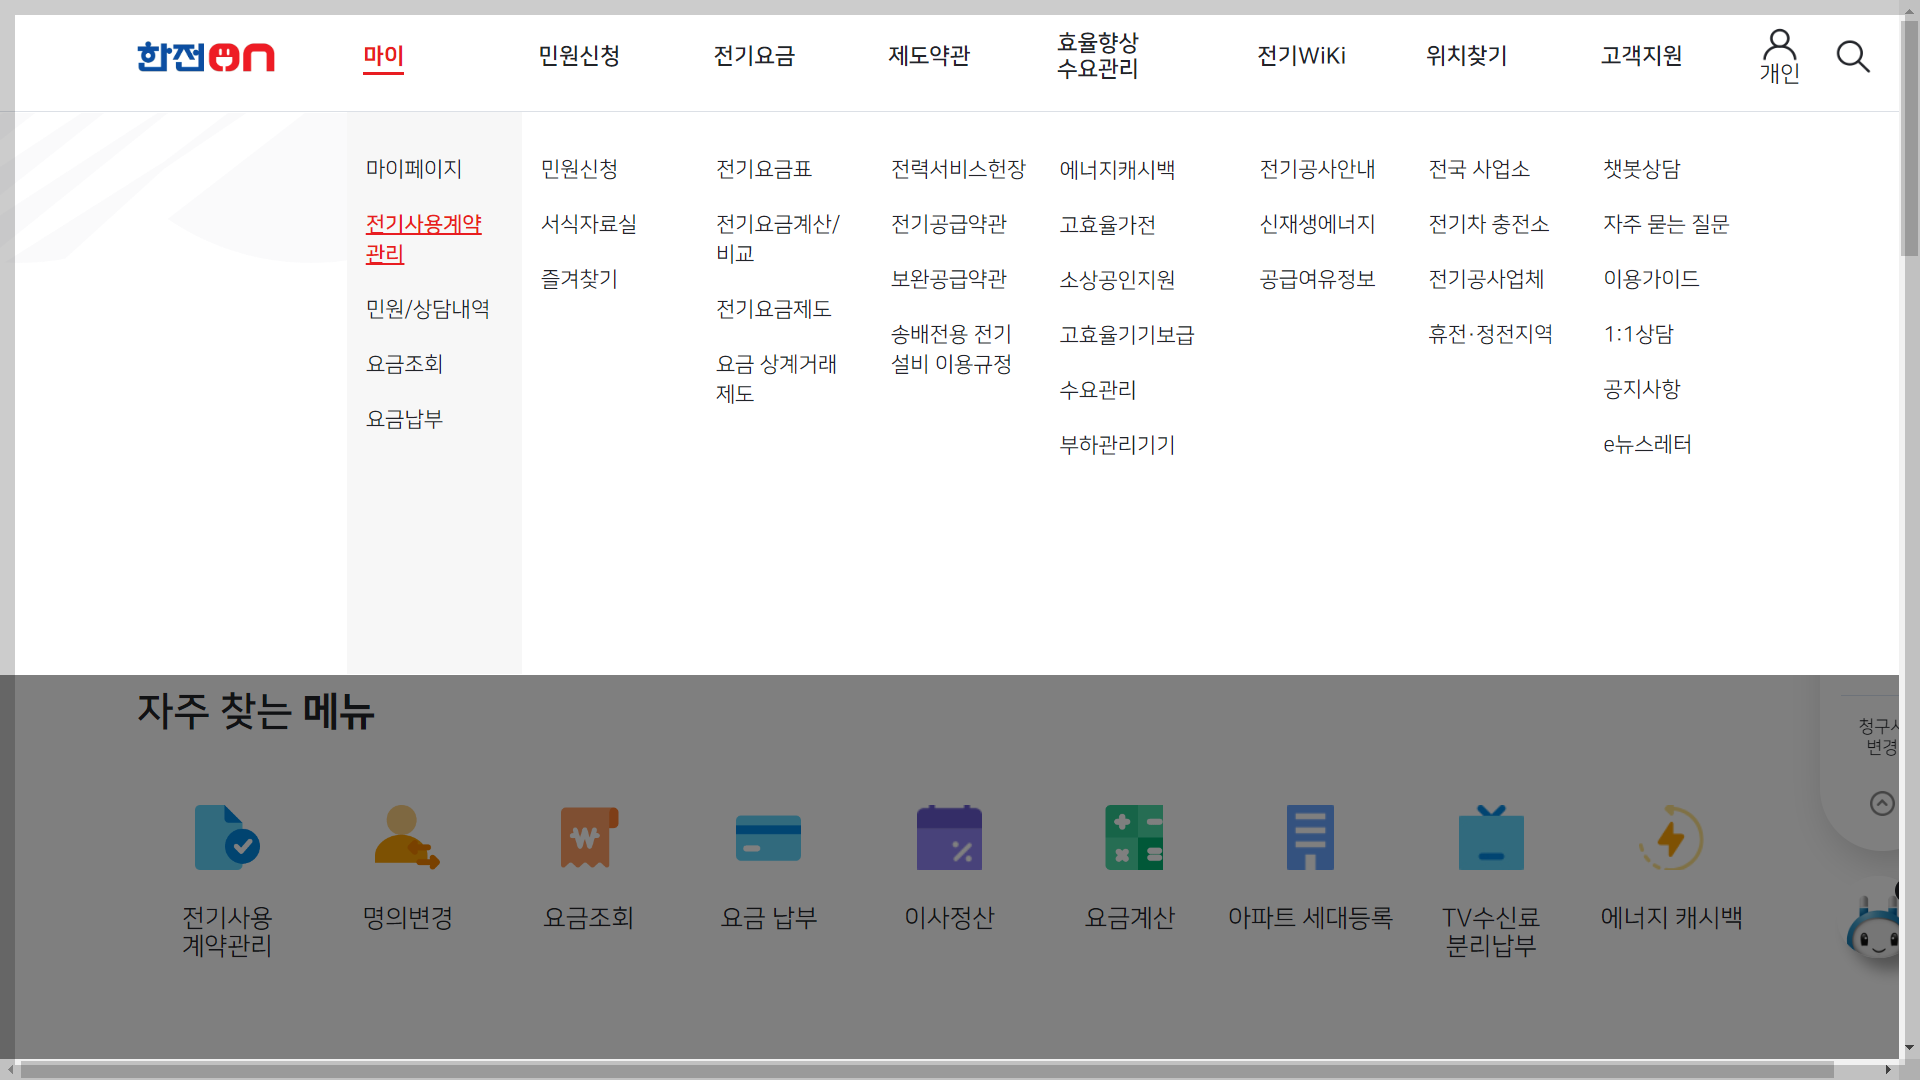This screenshot has width=1920, height=1080.
Task: Open the 챗봇상담 link
Action: click(1642, 169)
